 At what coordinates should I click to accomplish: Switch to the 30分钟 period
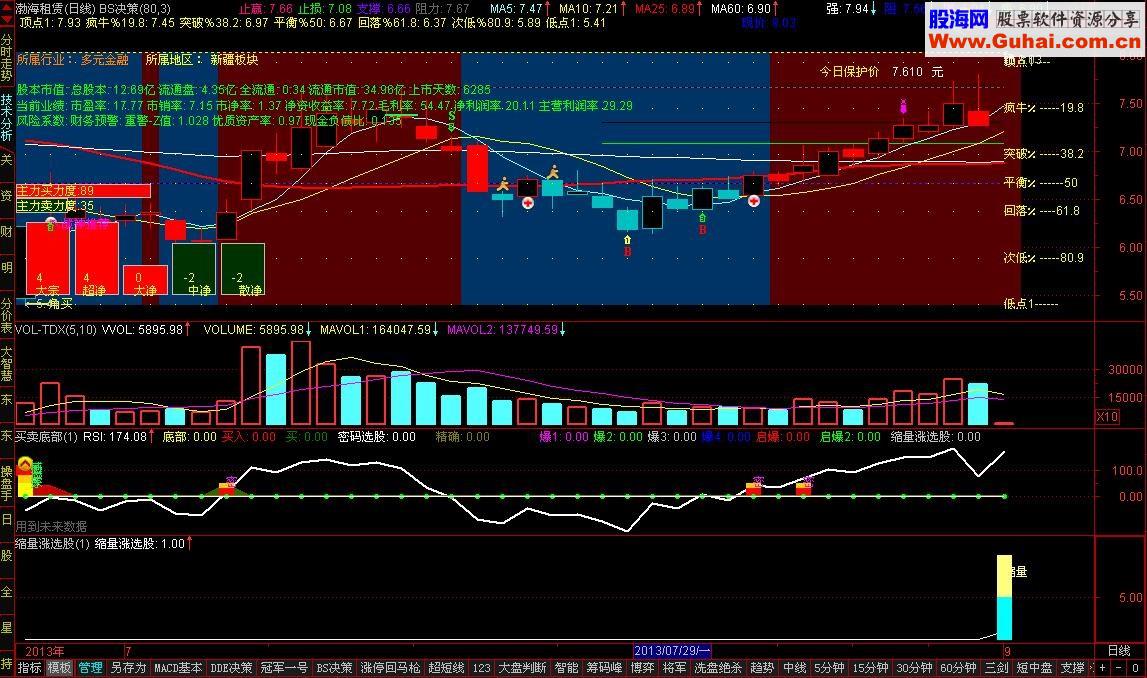pos(914,668)
